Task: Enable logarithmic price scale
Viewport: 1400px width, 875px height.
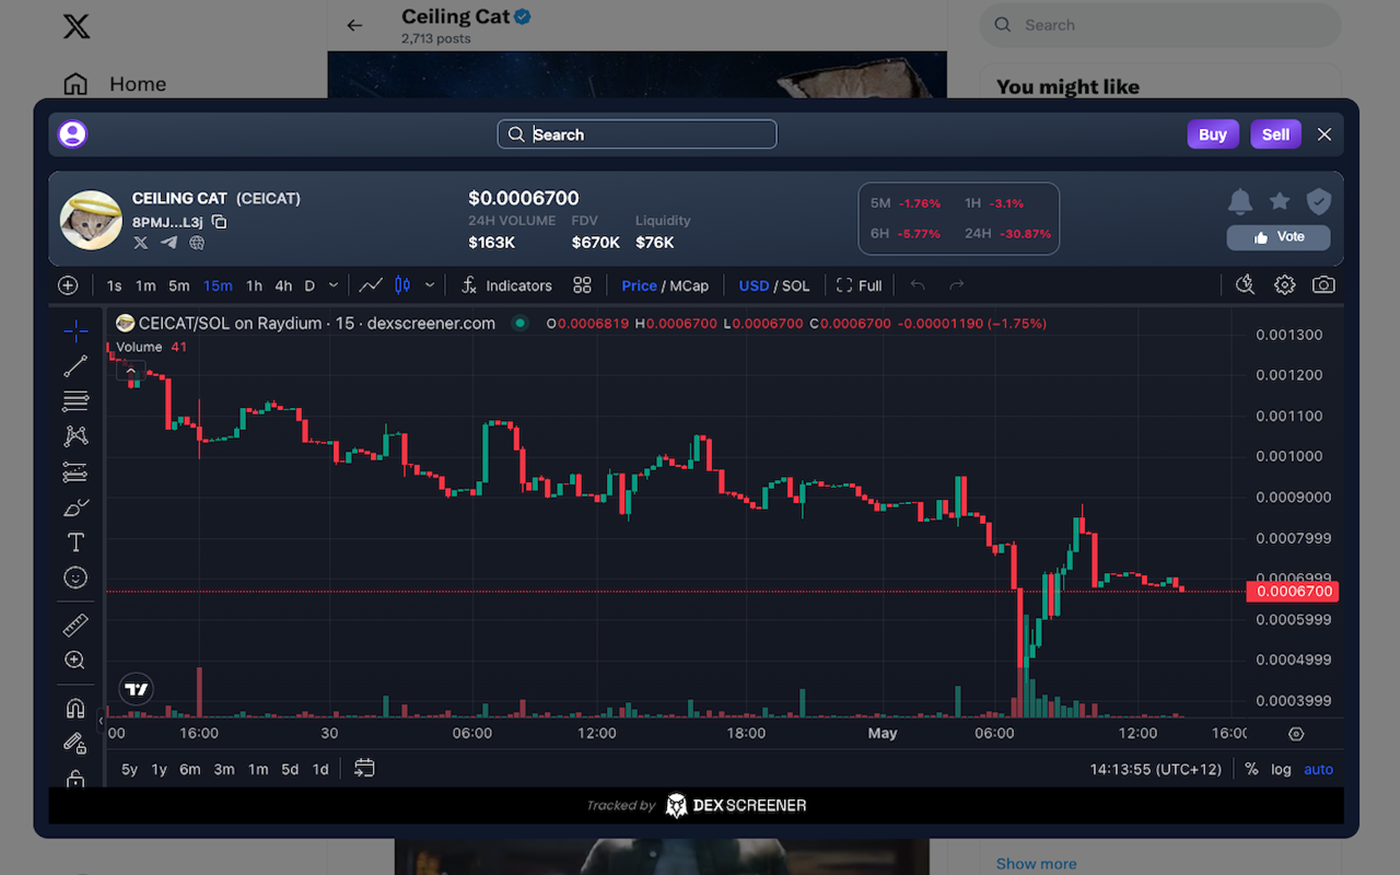Action: pyautogui.click(x=1281, y=769)
